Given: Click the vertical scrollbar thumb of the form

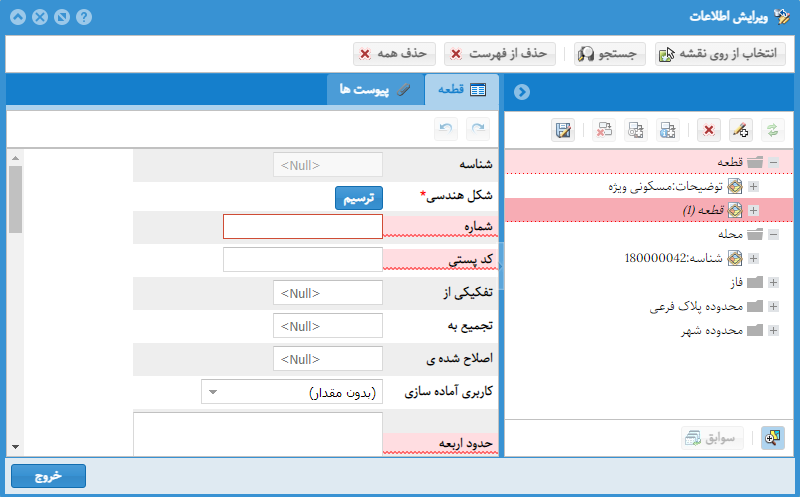Looking at the screenshot, I should pyautogui.click(x=15, y=200).
